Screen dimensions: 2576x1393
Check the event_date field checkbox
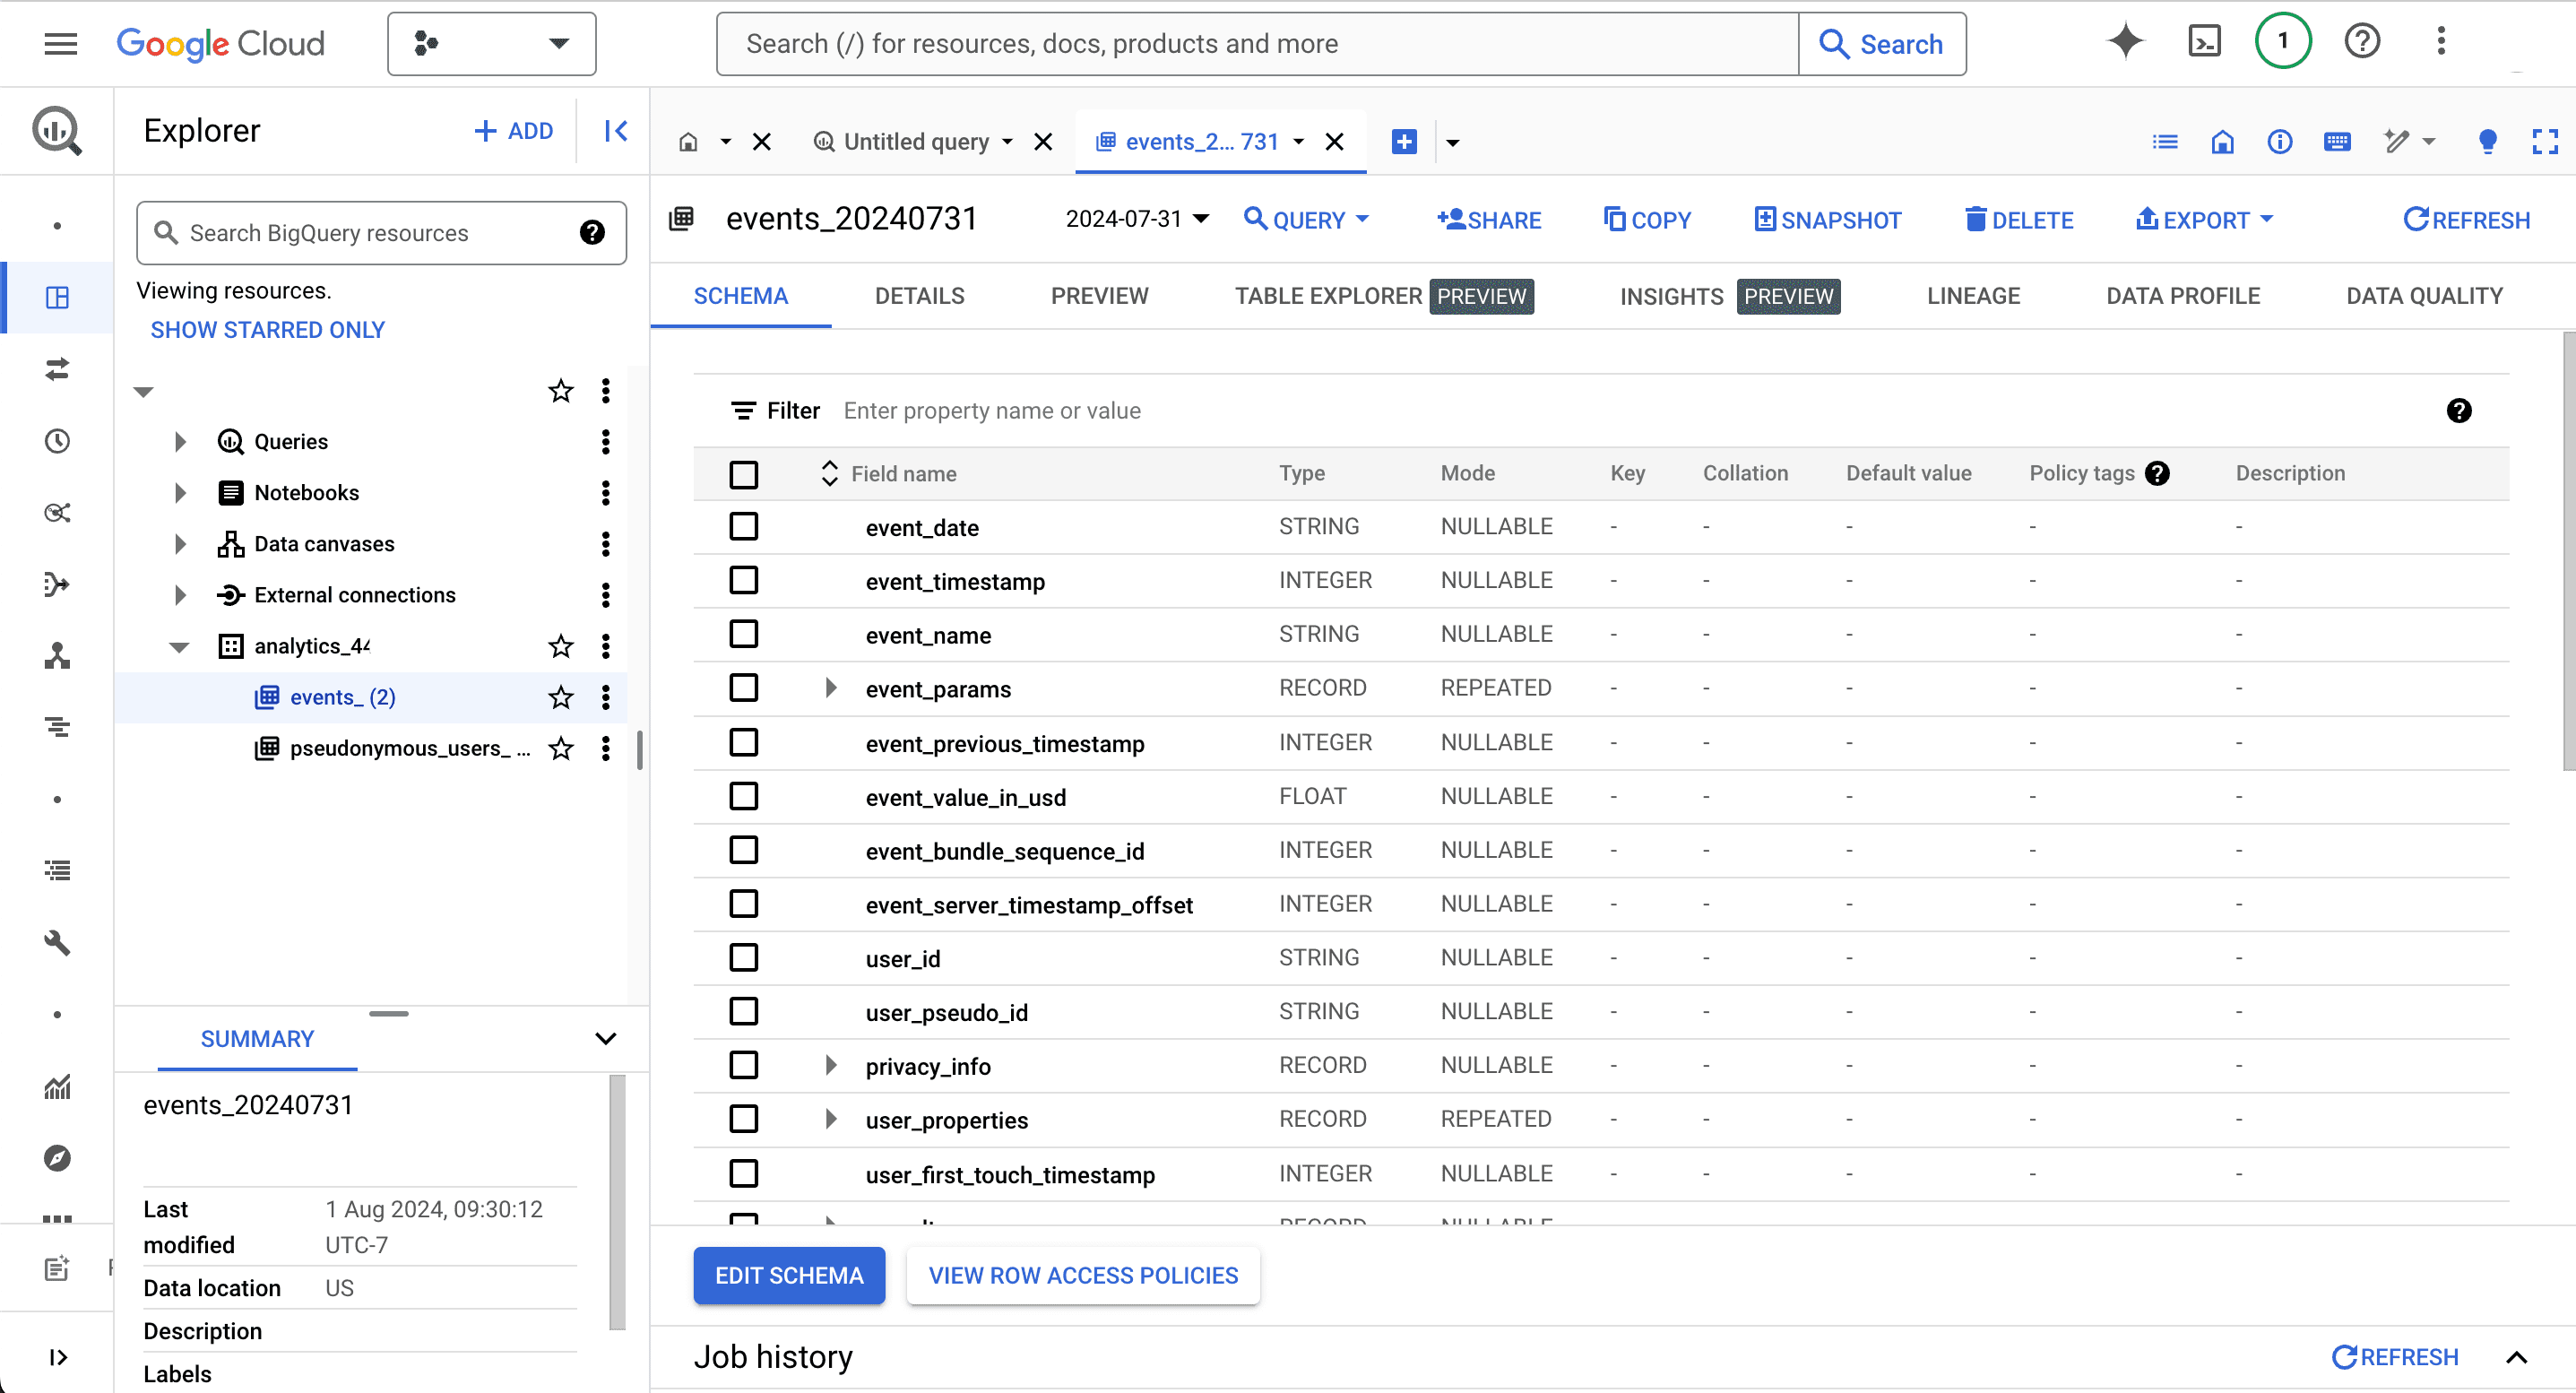pos(744,526)
